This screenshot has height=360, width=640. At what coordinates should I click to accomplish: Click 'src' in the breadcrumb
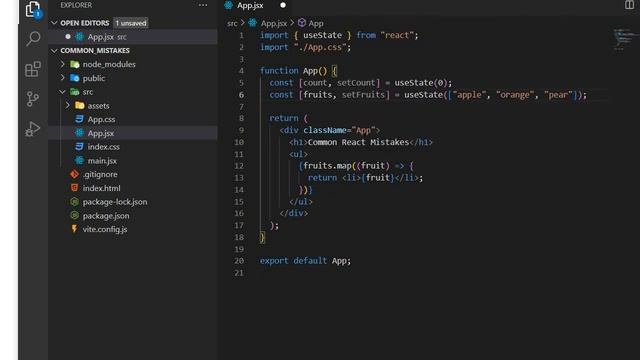point(232,23)
